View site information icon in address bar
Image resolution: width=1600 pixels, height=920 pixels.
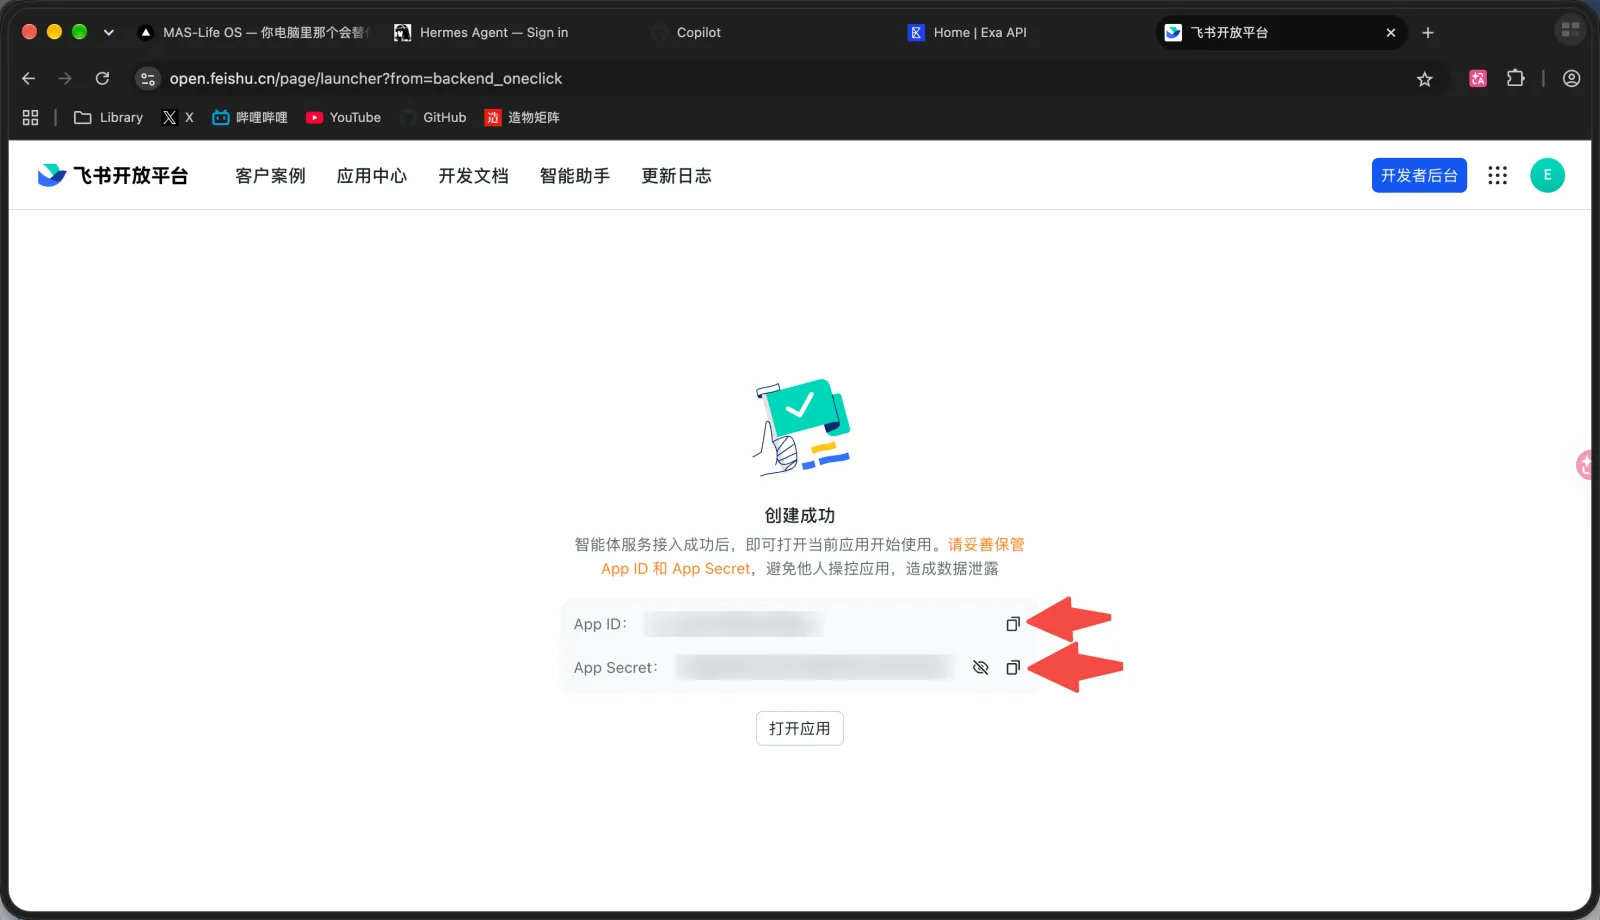click(148, 79)
